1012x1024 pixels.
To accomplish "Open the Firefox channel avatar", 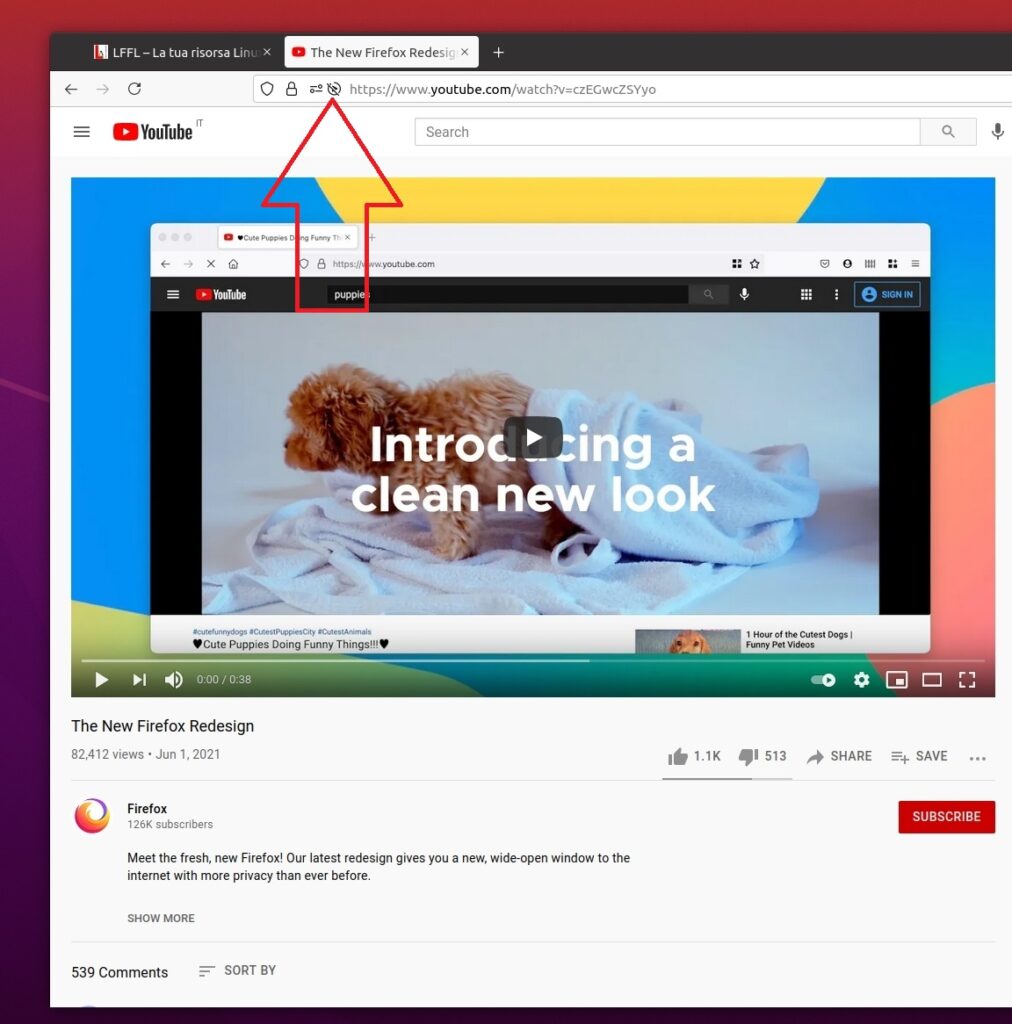I will (92, 816).
